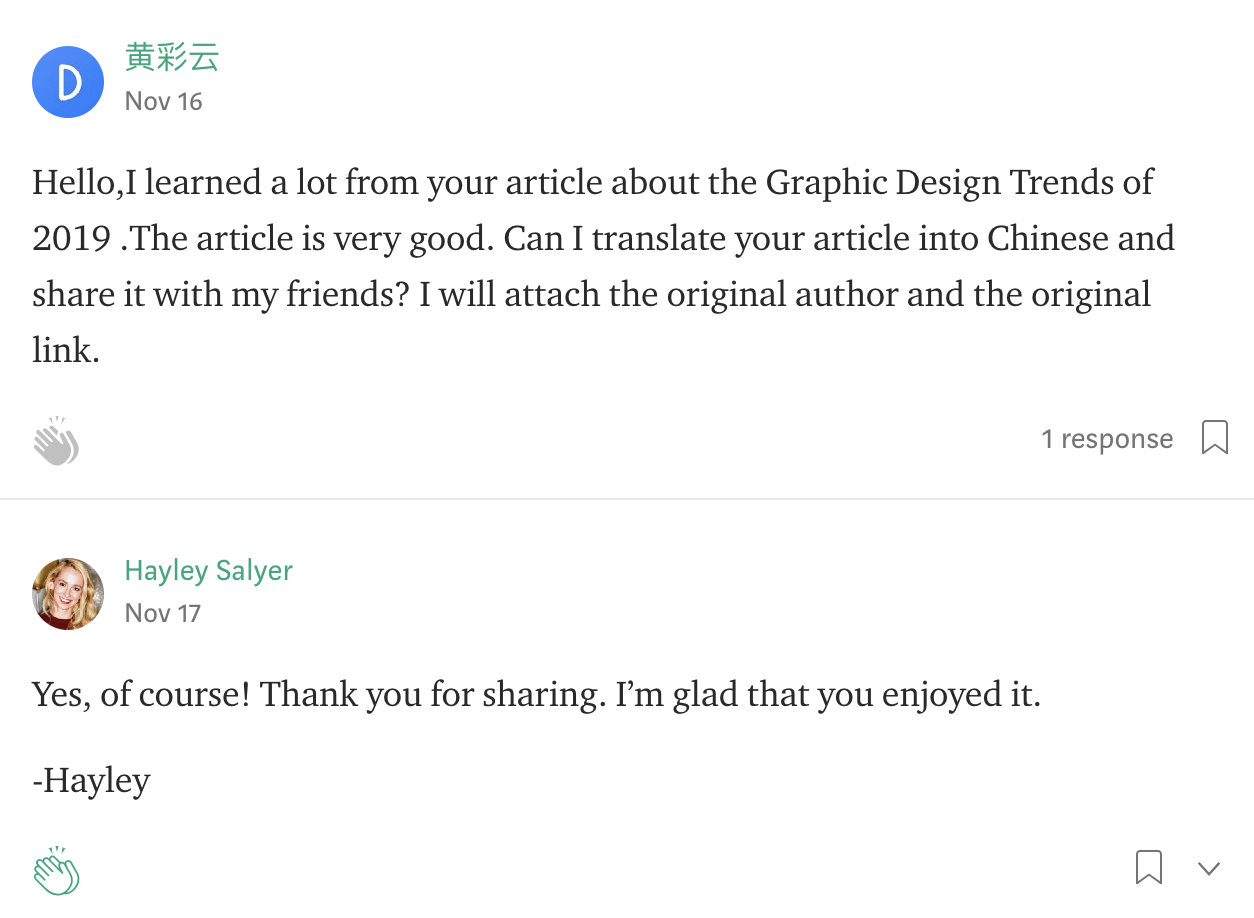Open Hayley Salyer's profile photo
The width and height of the screenshot is (1254, 918).
click(68, 594)
